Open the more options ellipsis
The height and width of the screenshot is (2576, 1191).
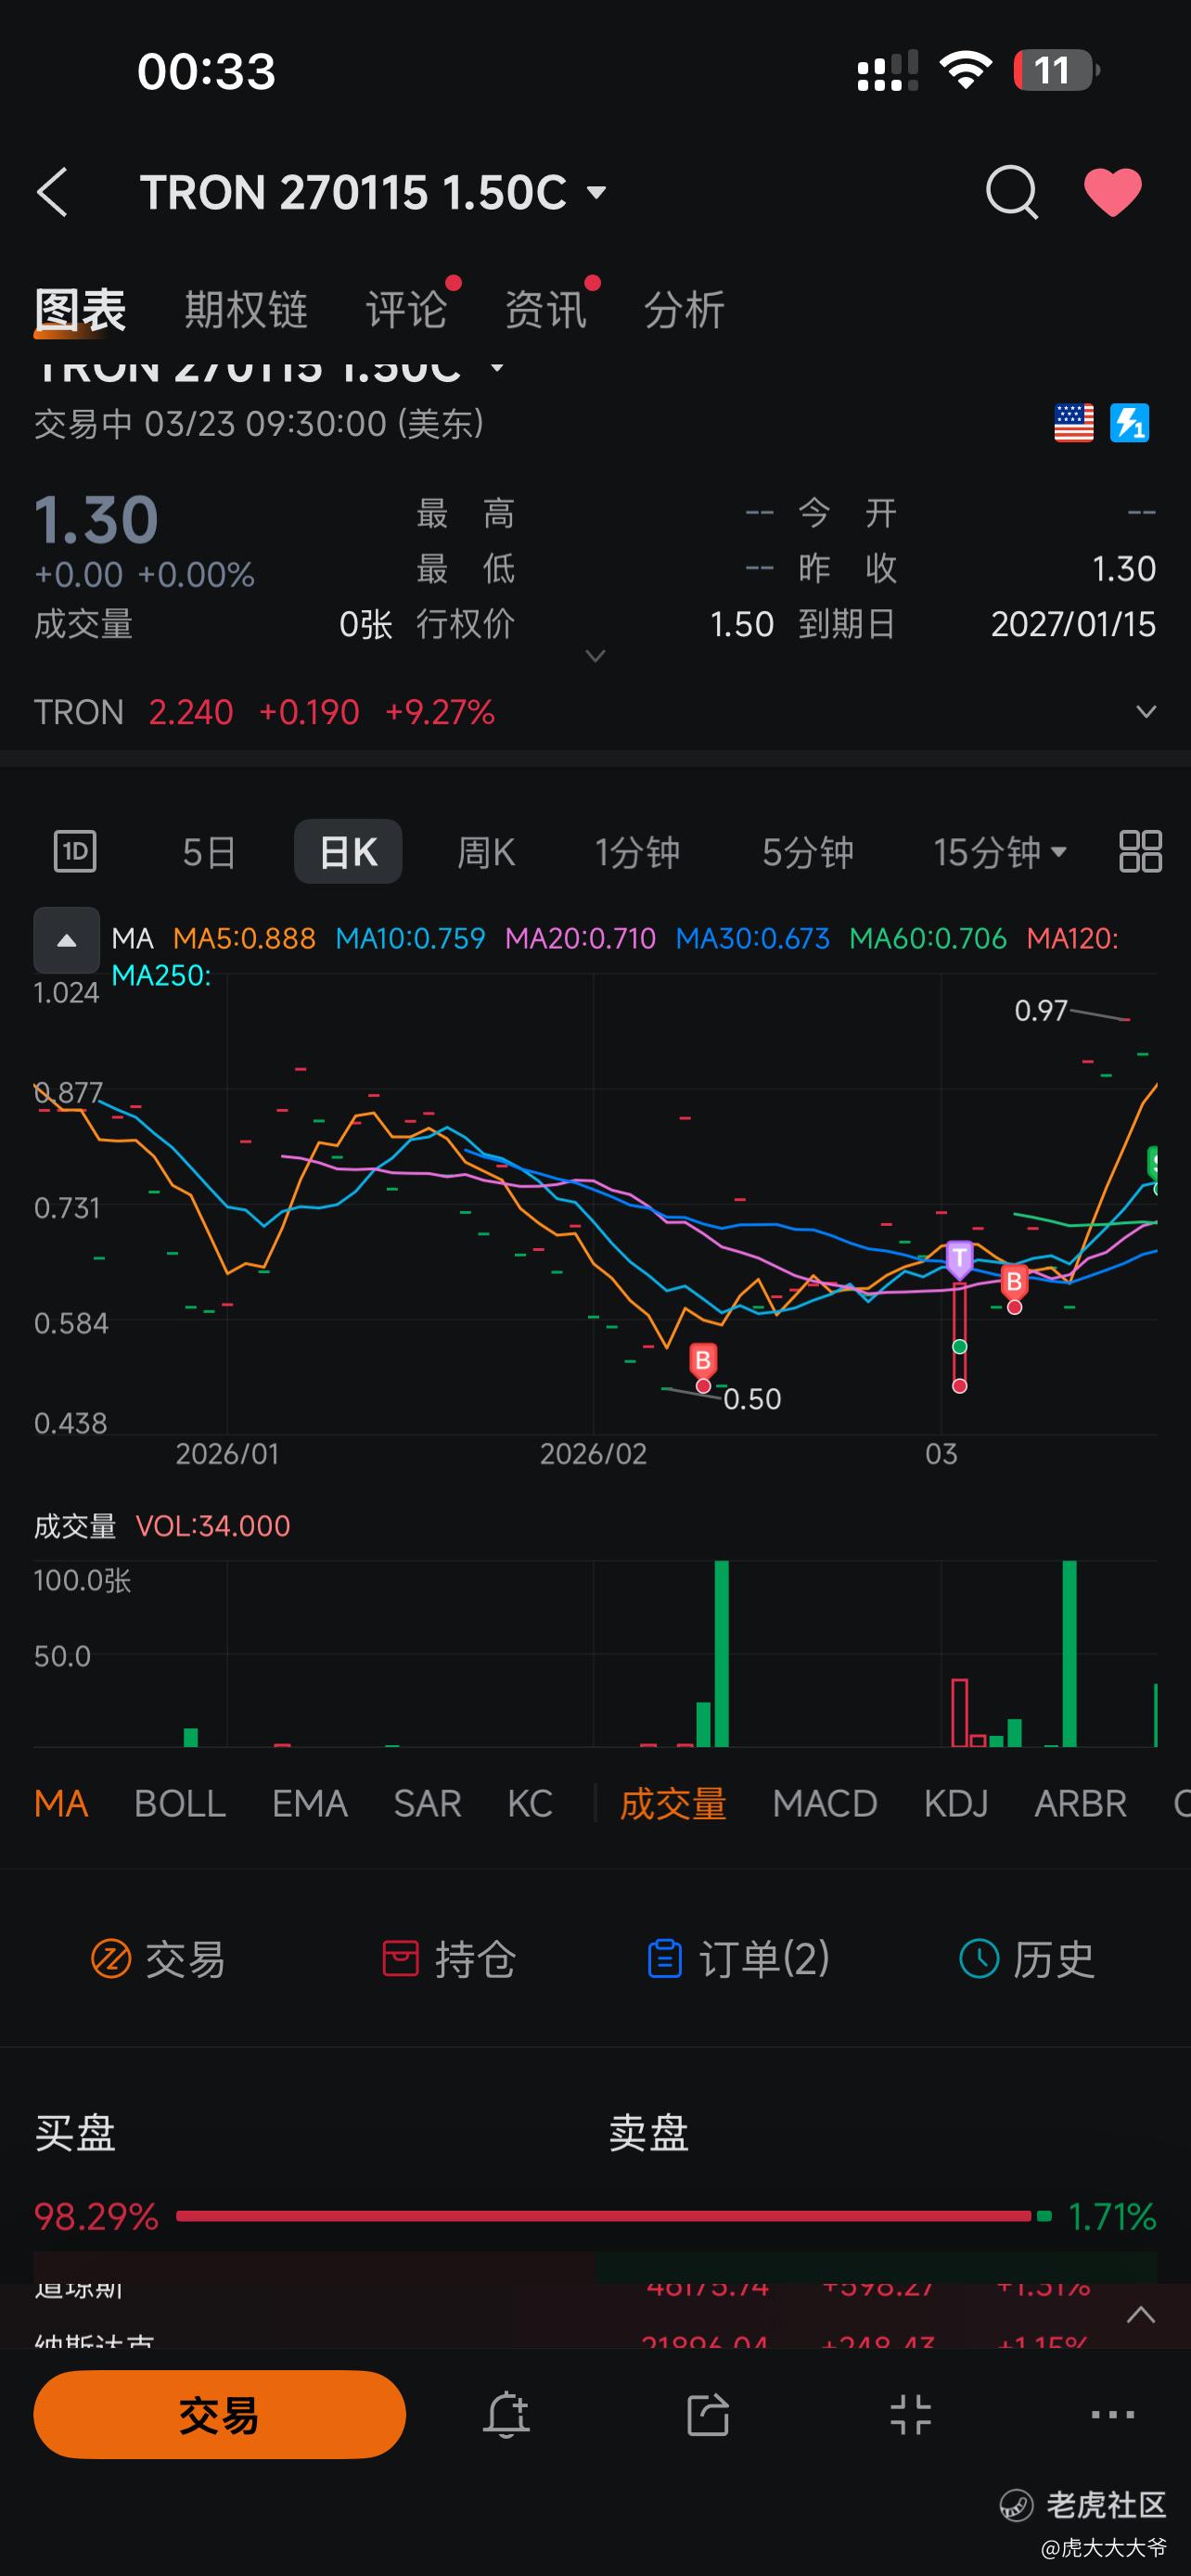coord(1113,2415)
